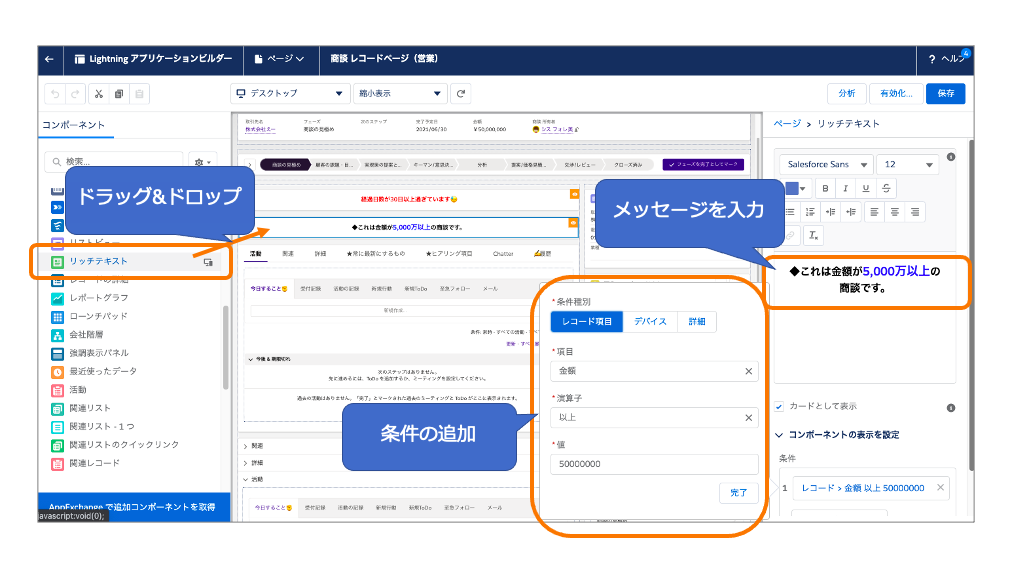Screen dimensions: 1010x569
Task: Refresh the canvas preview
Action: tap(461, 93)
